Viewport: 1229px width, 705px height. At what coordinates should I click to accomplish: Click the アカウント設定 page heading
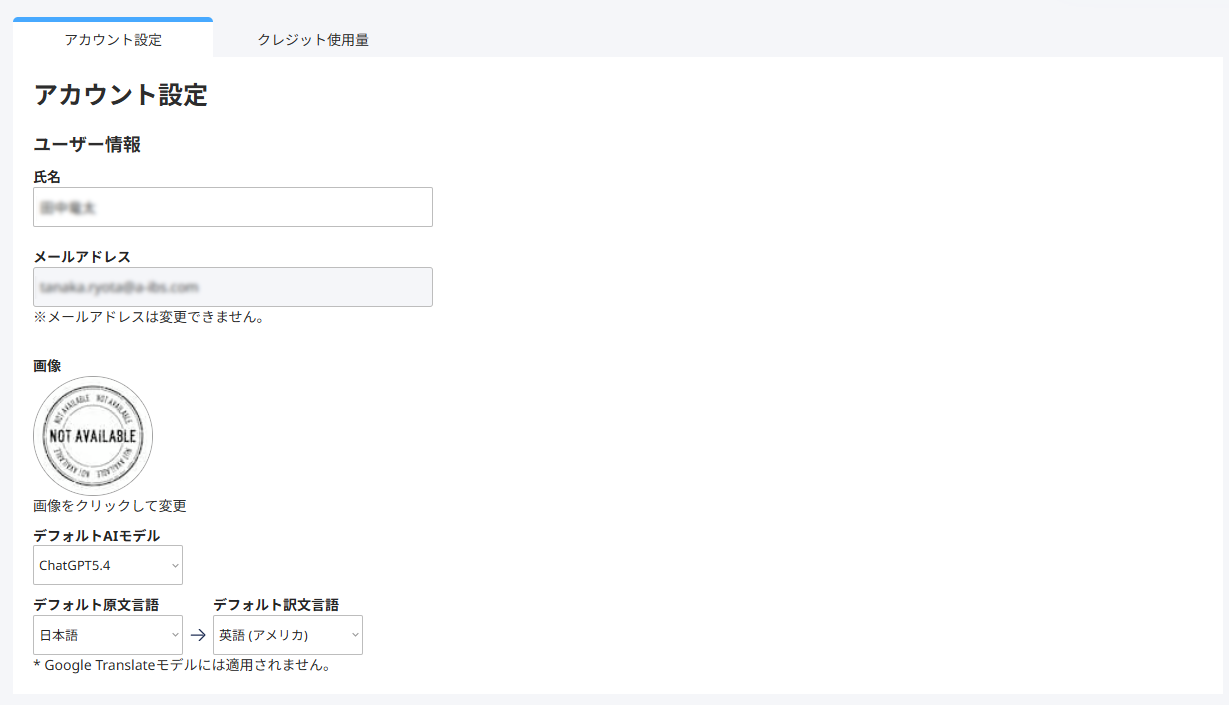[x=120, y=95]
